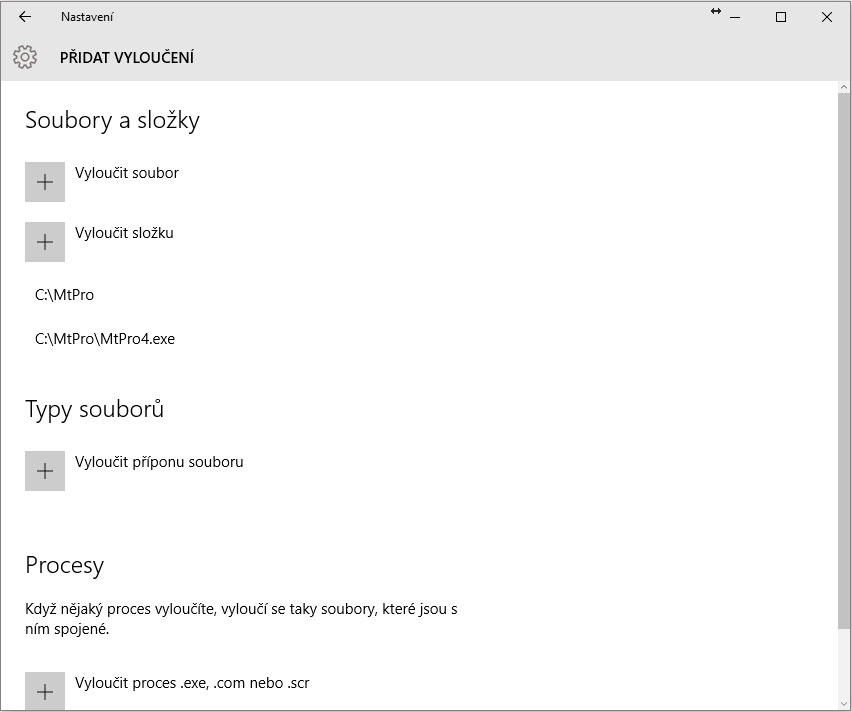The image size is (852, 712).
Task: Click the plus icon to exclude a file
Action: pyautogui.click(x=45, y=182)
